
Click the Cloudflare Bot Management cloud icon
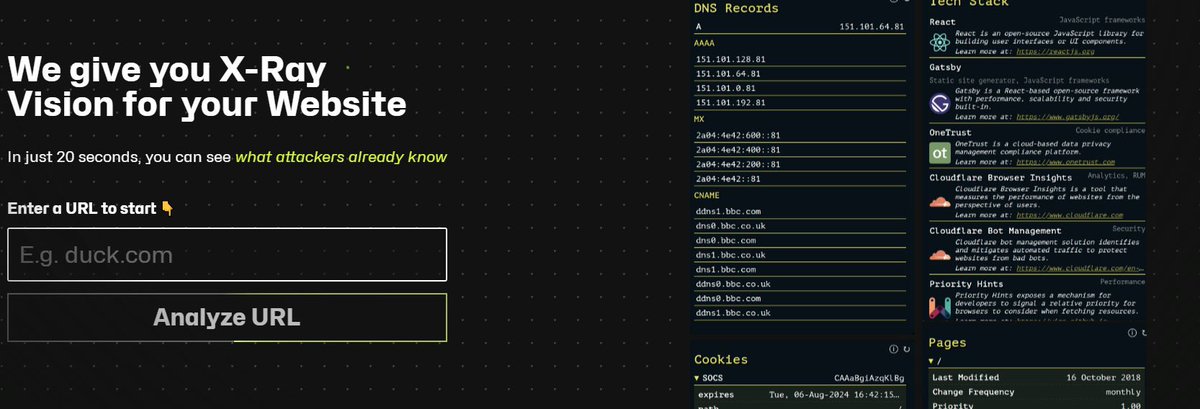pyautogui.click(x=940, y=255)
